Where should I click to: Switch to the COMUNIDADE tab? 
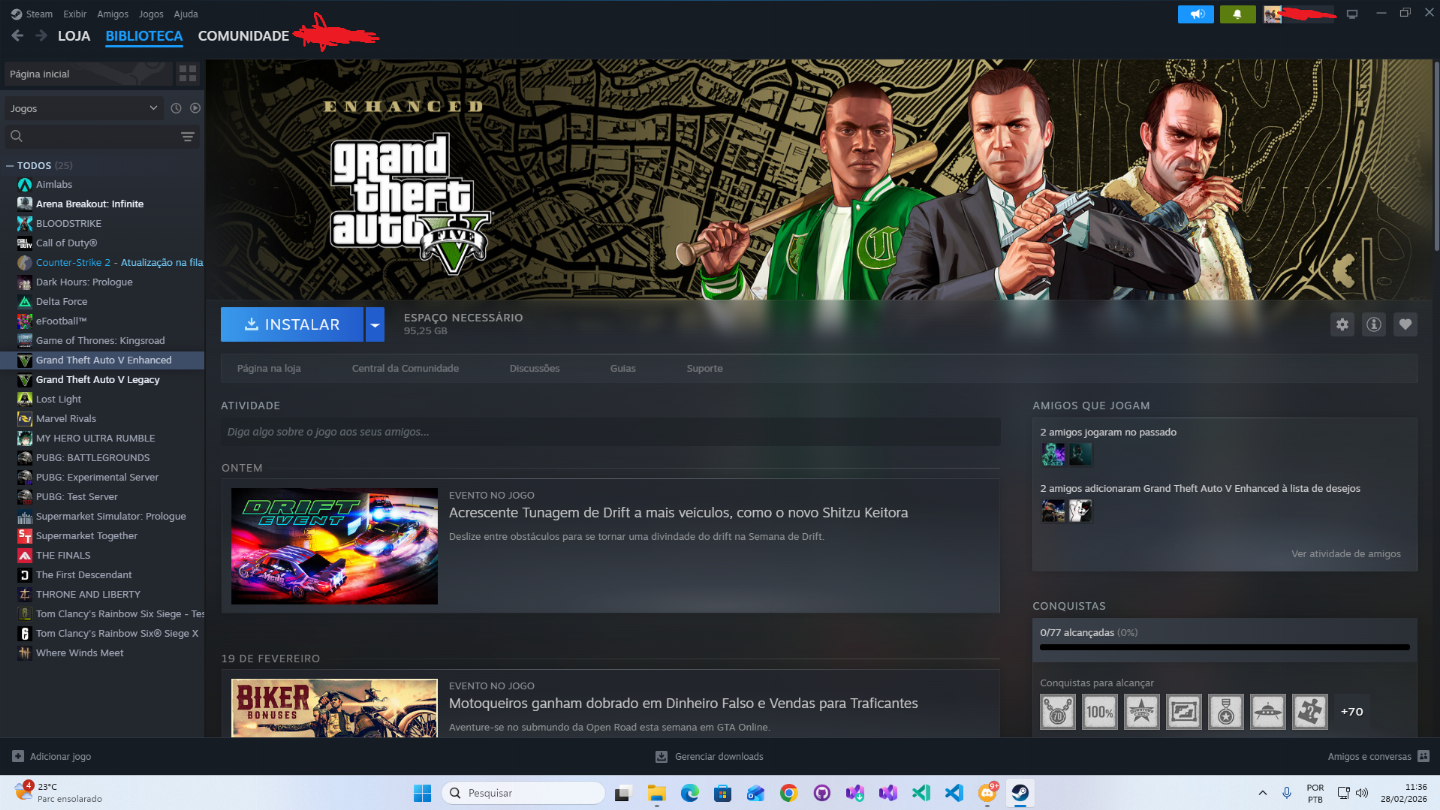pyautogui.click(x=243, y=36)
